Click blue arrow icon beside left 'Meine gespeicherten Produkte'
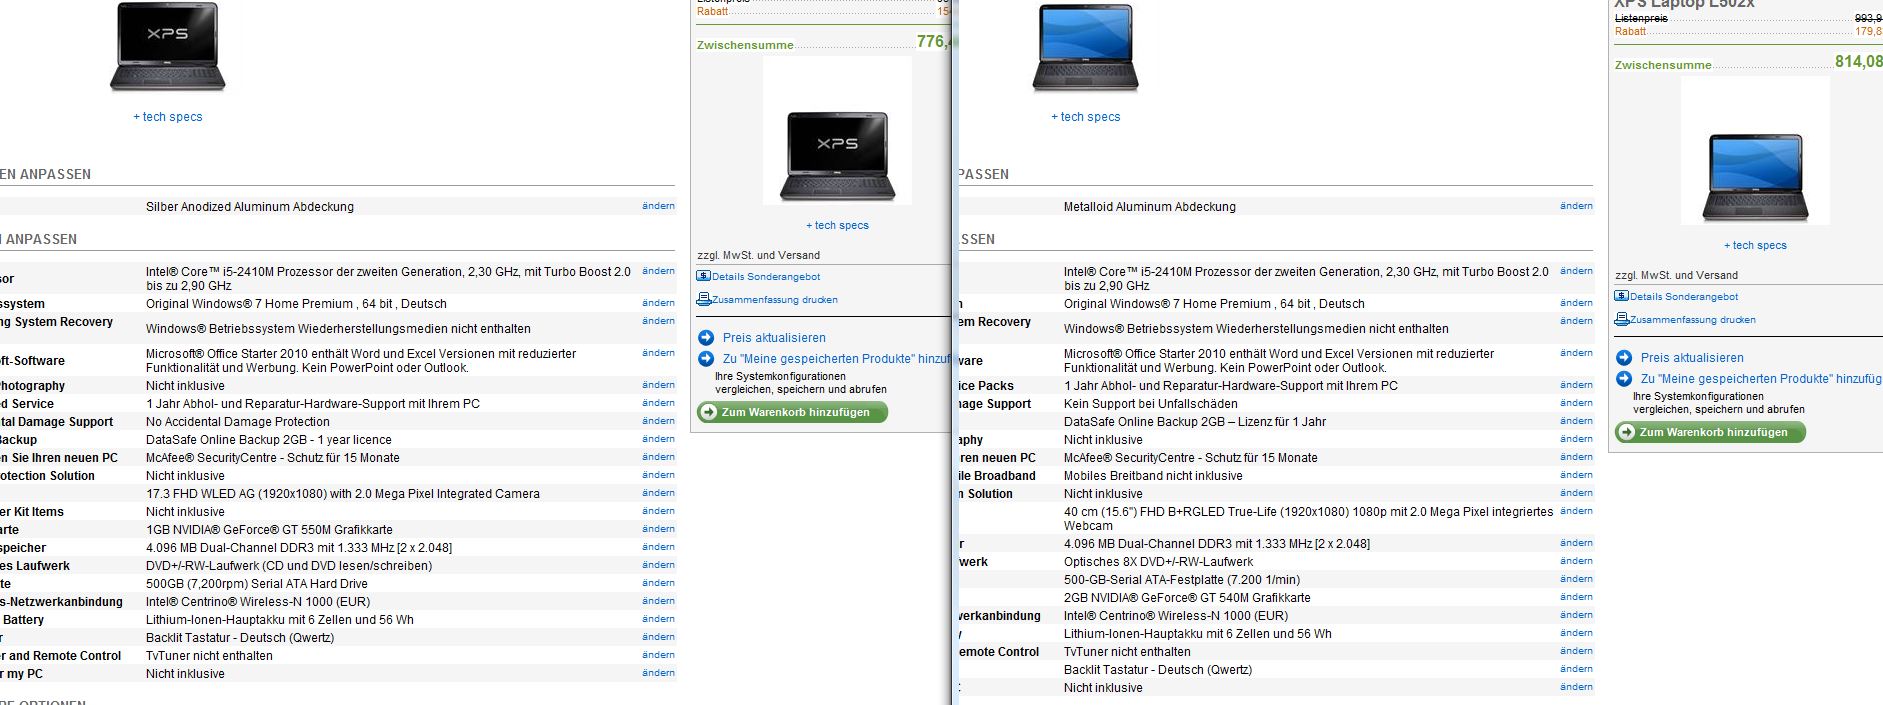 706,358
